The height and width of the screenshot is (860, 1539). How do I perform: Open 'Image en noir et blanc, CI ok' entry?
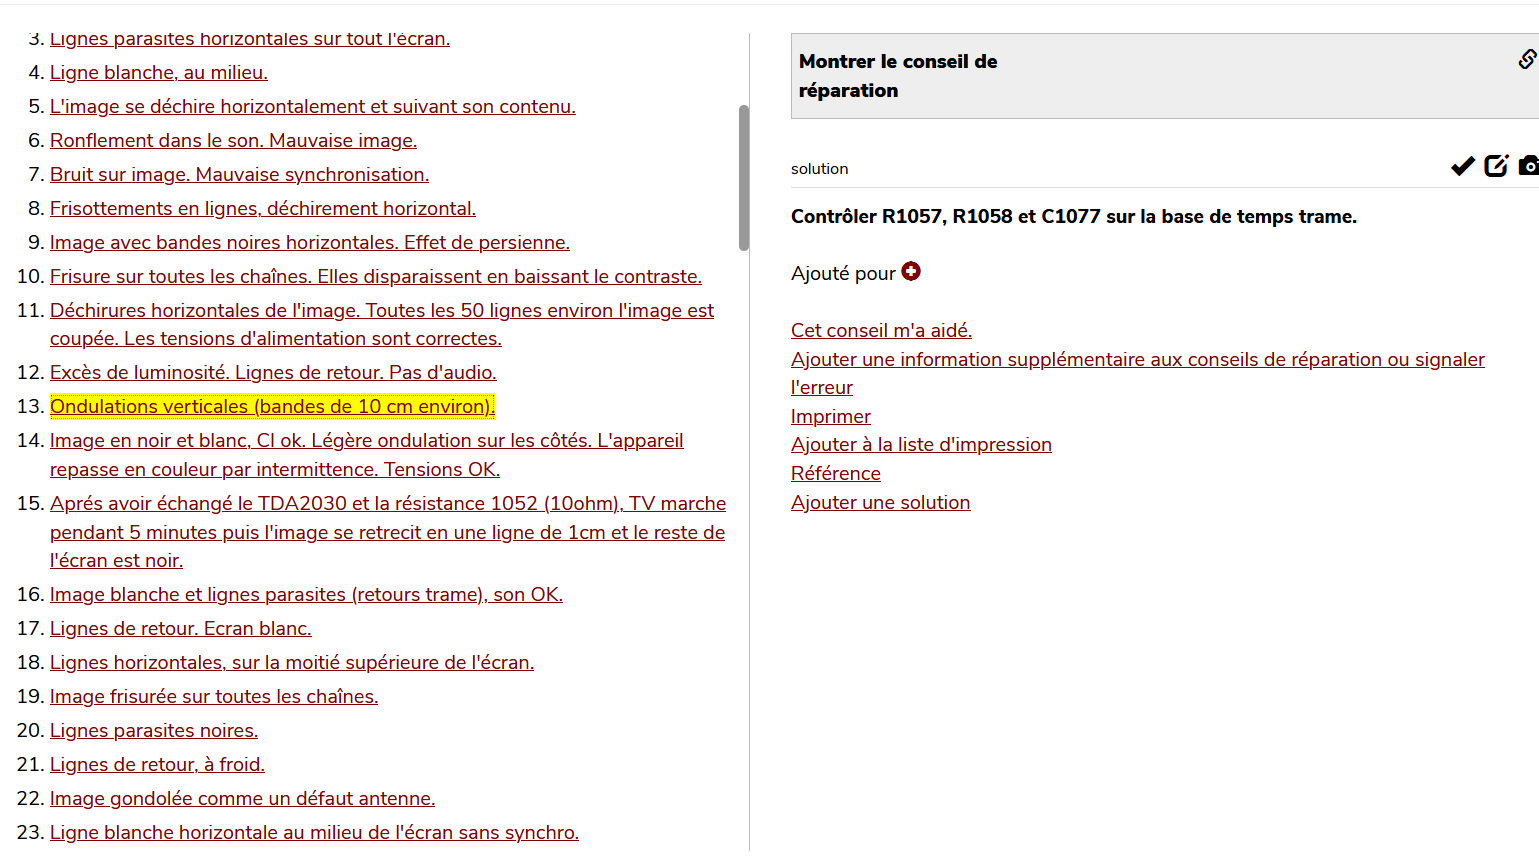tap(367, 454)
